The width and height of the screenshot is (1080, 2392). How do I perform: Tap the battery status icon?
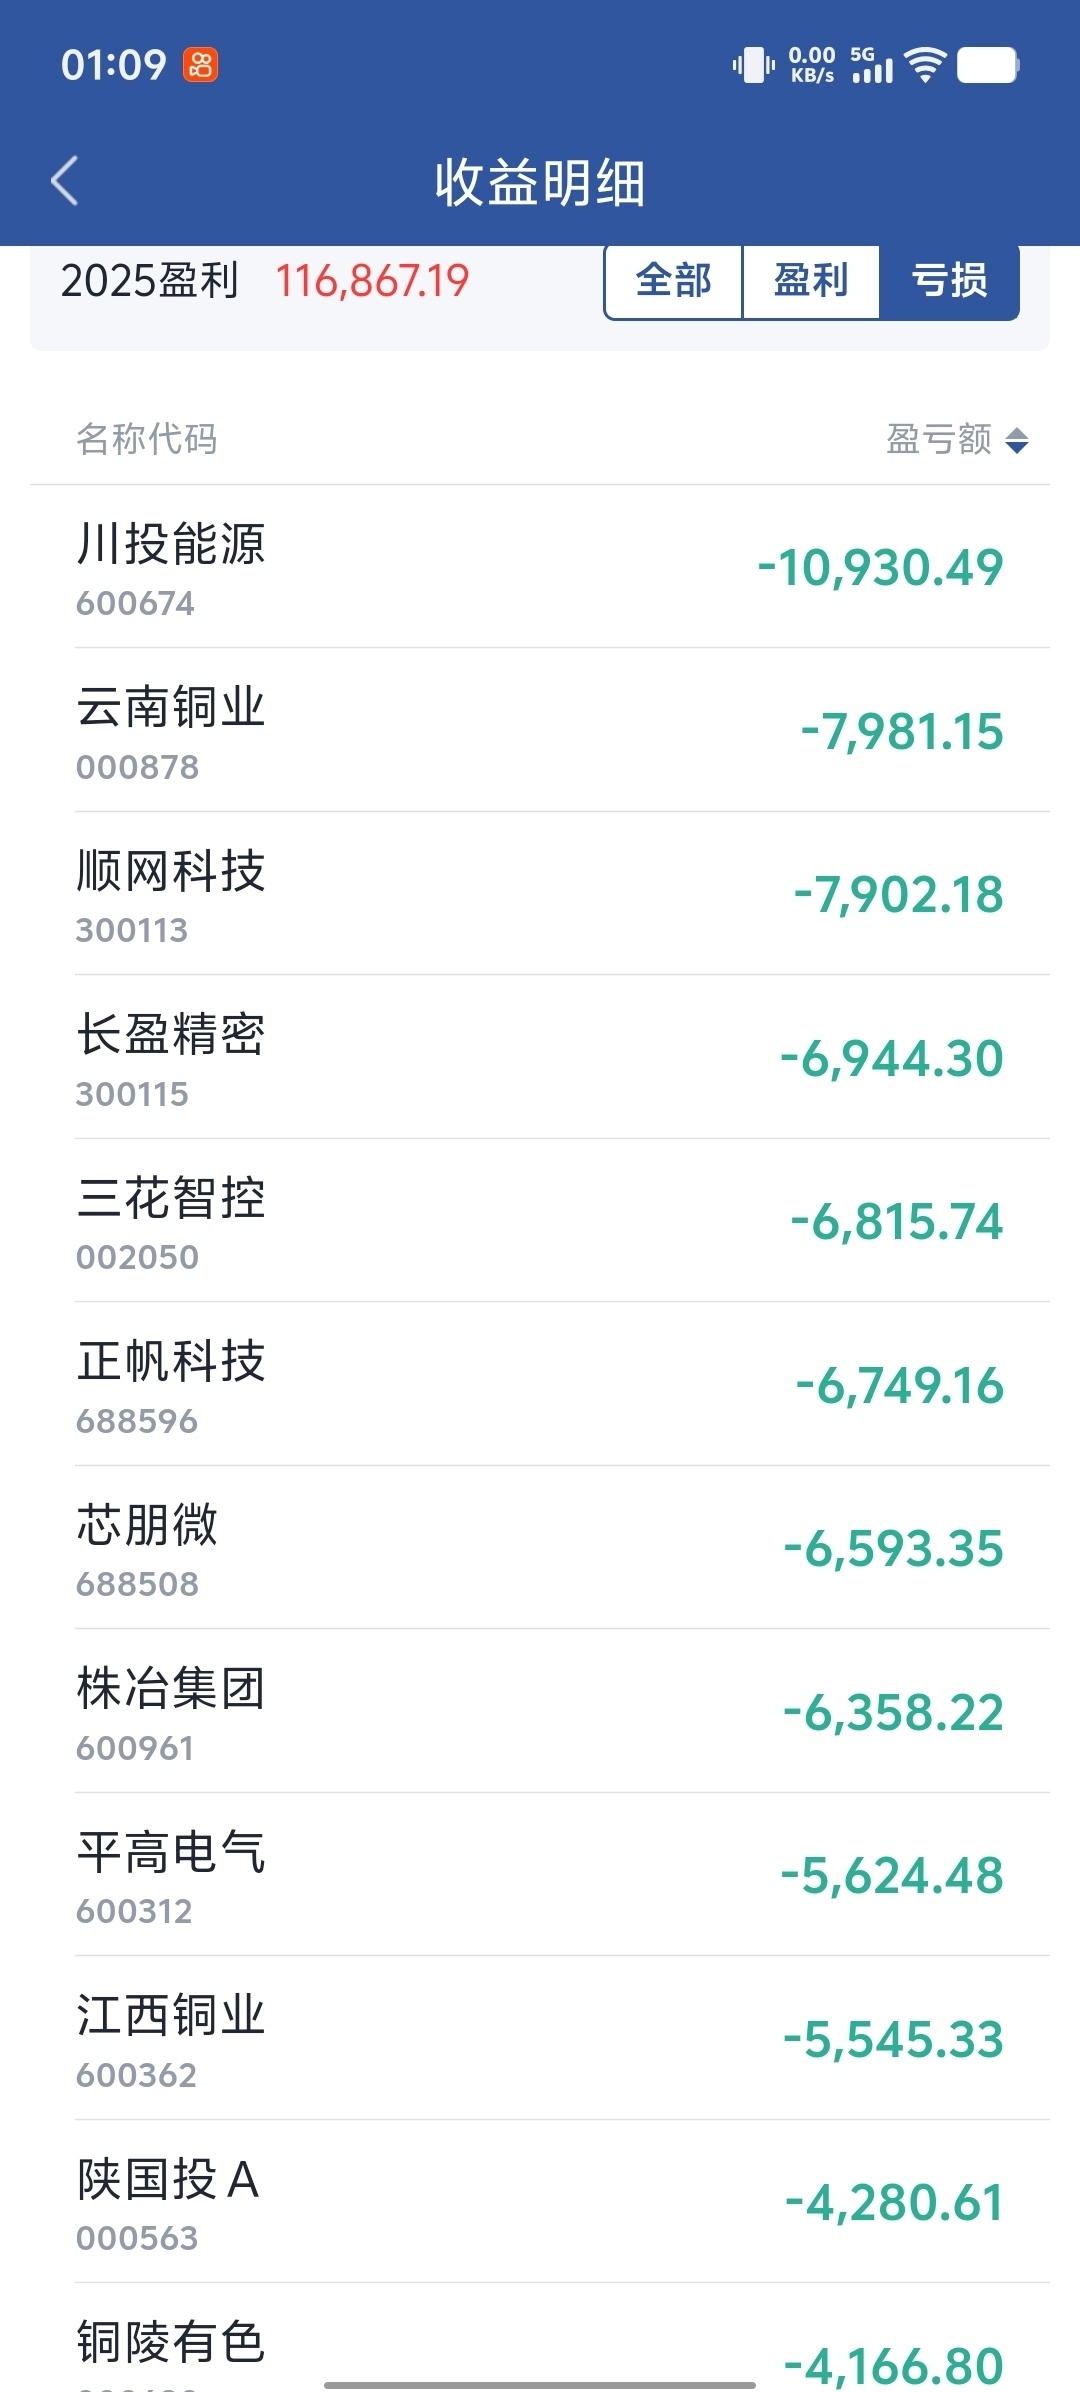[988, 65]
